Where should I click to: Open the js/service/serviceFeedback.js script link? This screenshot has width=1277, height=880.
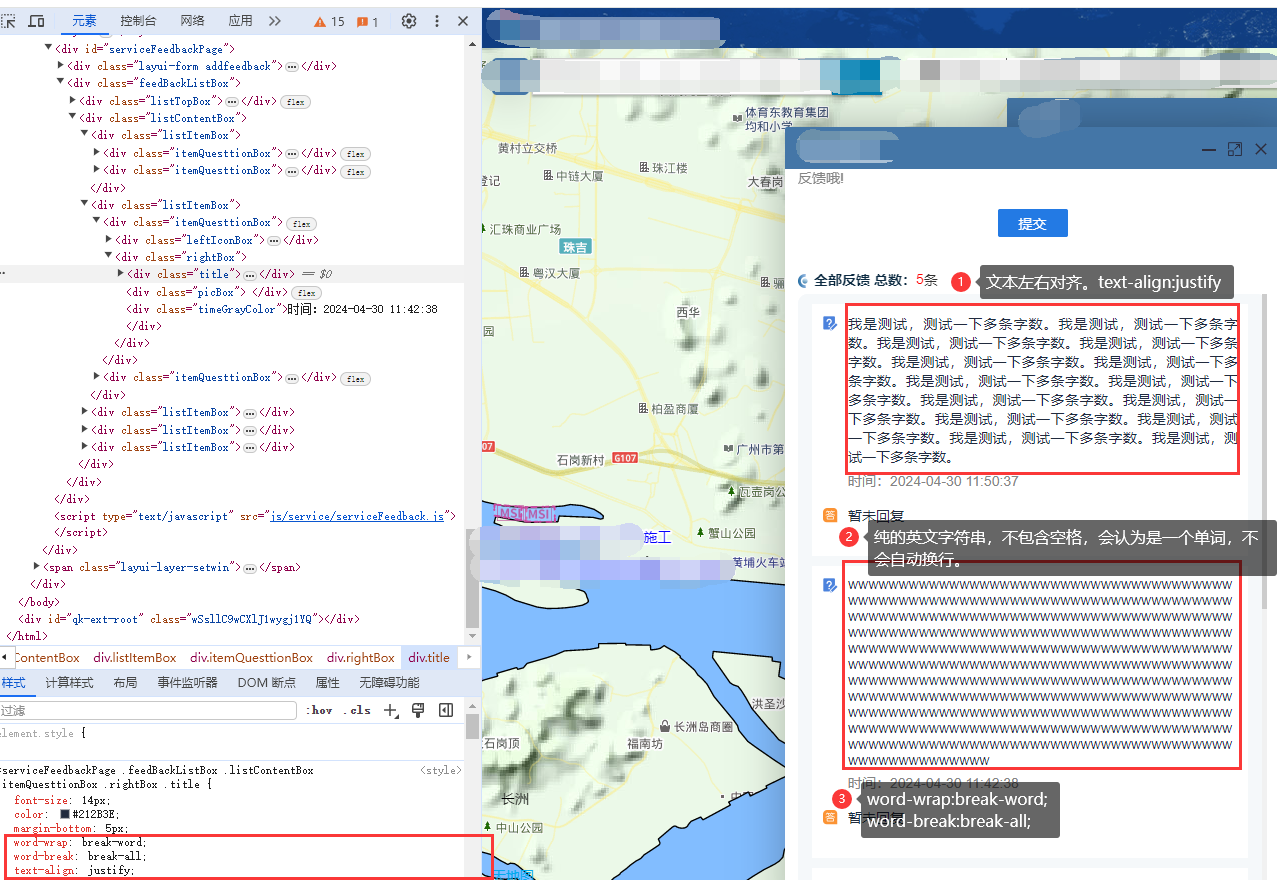(357, 516)
